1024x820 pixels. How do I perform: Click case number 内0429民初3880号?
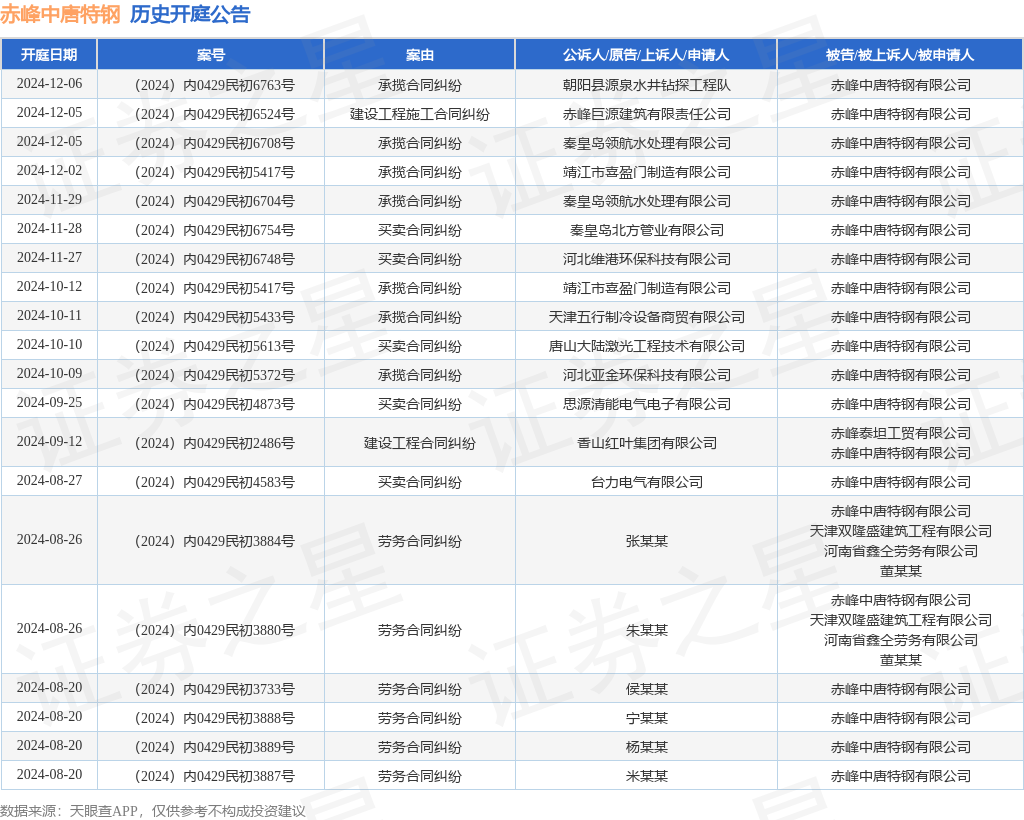click(215, 630)
